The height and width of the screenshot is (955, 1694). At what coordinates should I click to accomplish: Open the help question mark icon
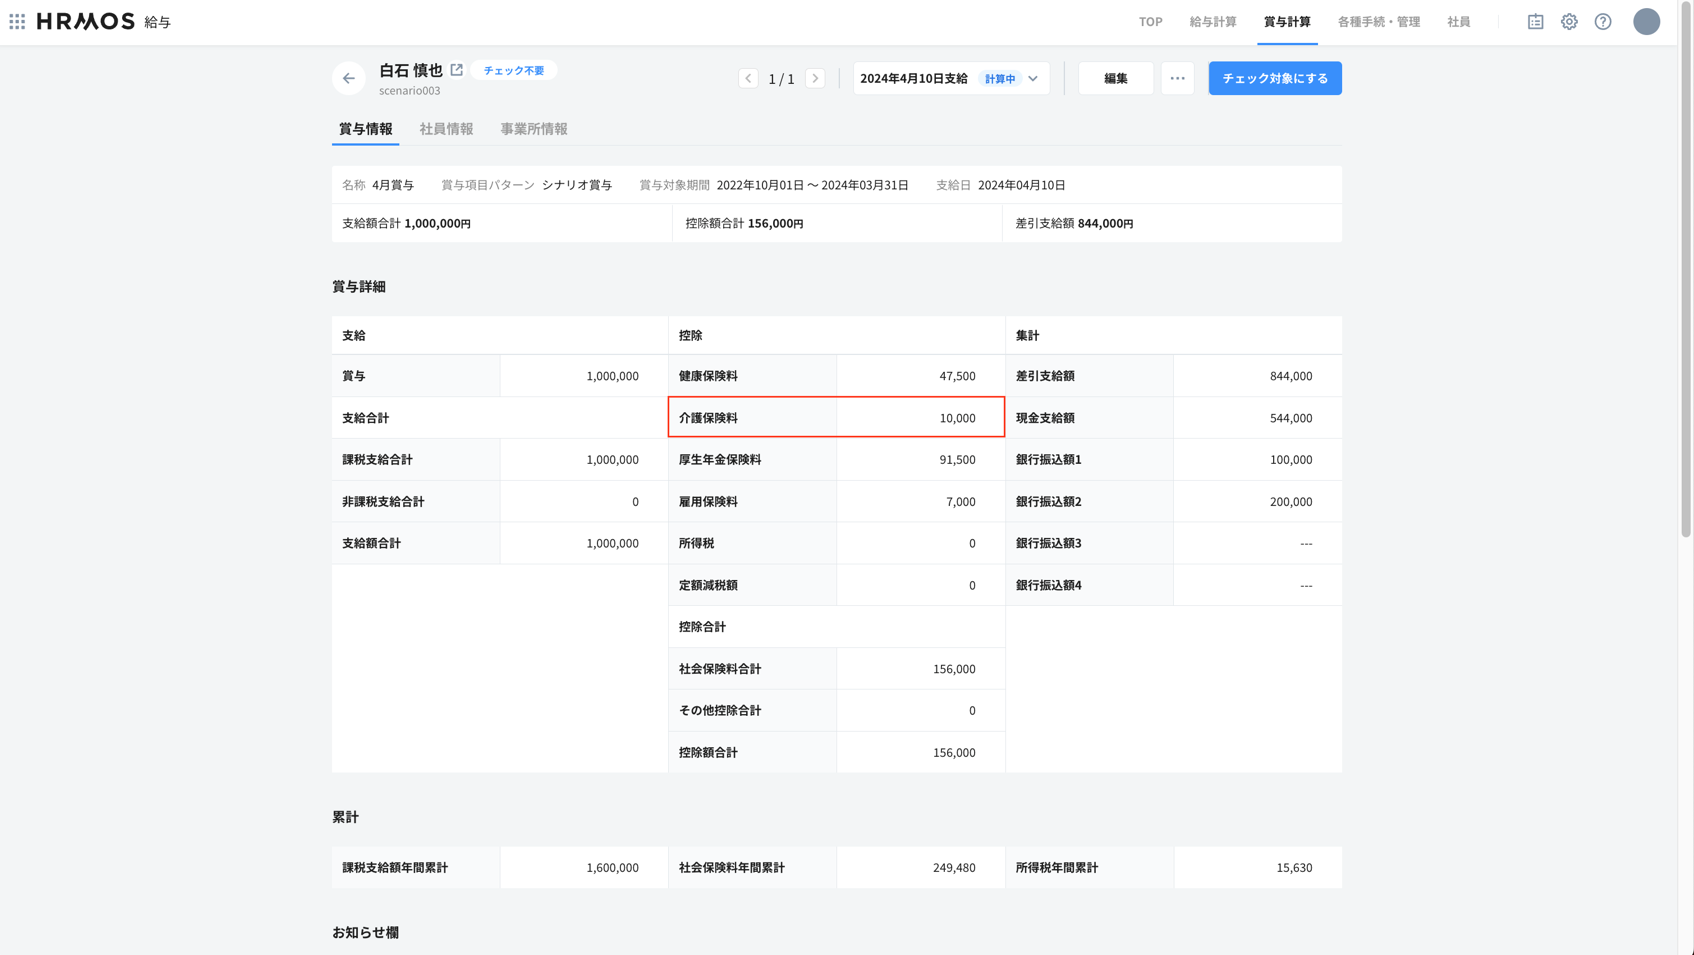(1603, 21)
